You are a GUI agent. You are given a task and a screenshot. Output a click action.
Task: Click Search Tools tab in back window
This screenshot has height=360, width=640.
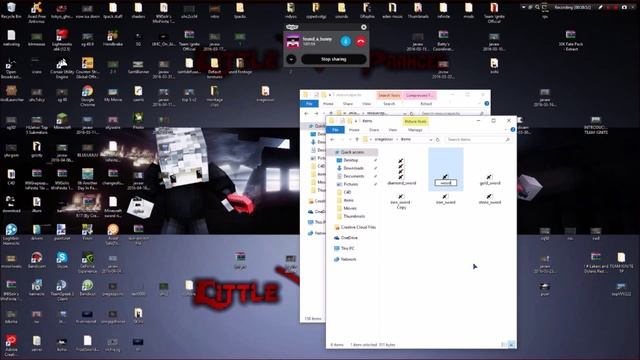coord(389,96)
